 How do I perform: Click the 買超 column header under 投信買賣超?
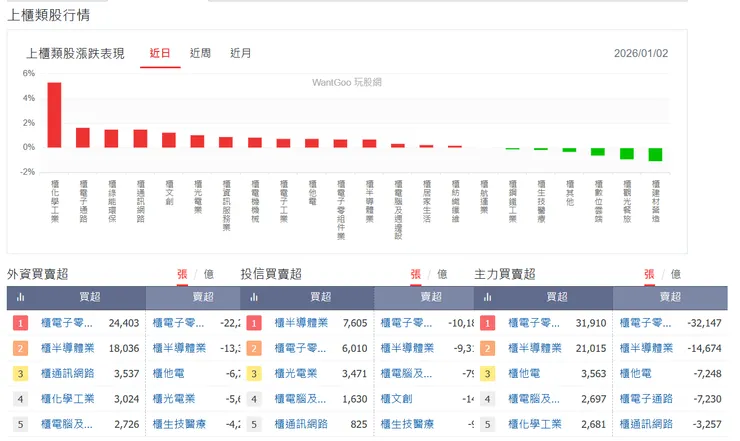(x=321, y=297)
